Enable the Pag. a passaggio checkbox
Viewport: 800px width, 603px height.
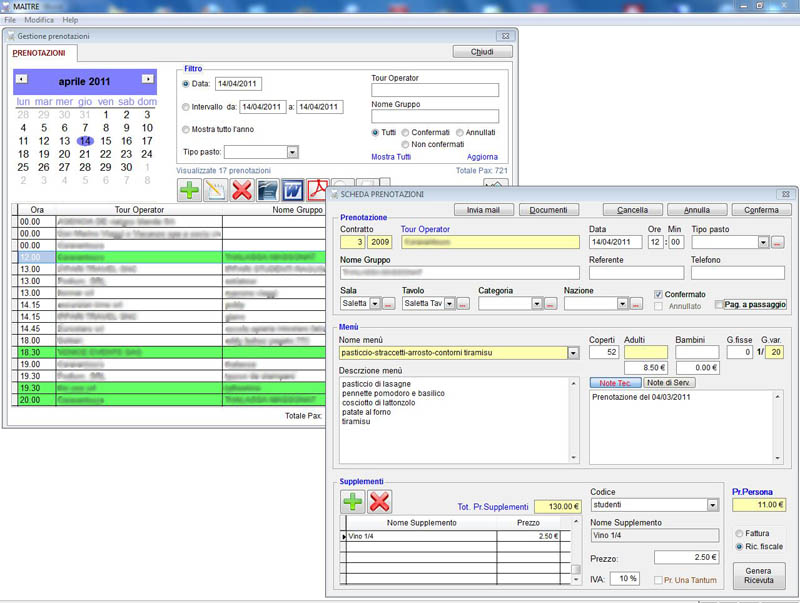(719, 304)
